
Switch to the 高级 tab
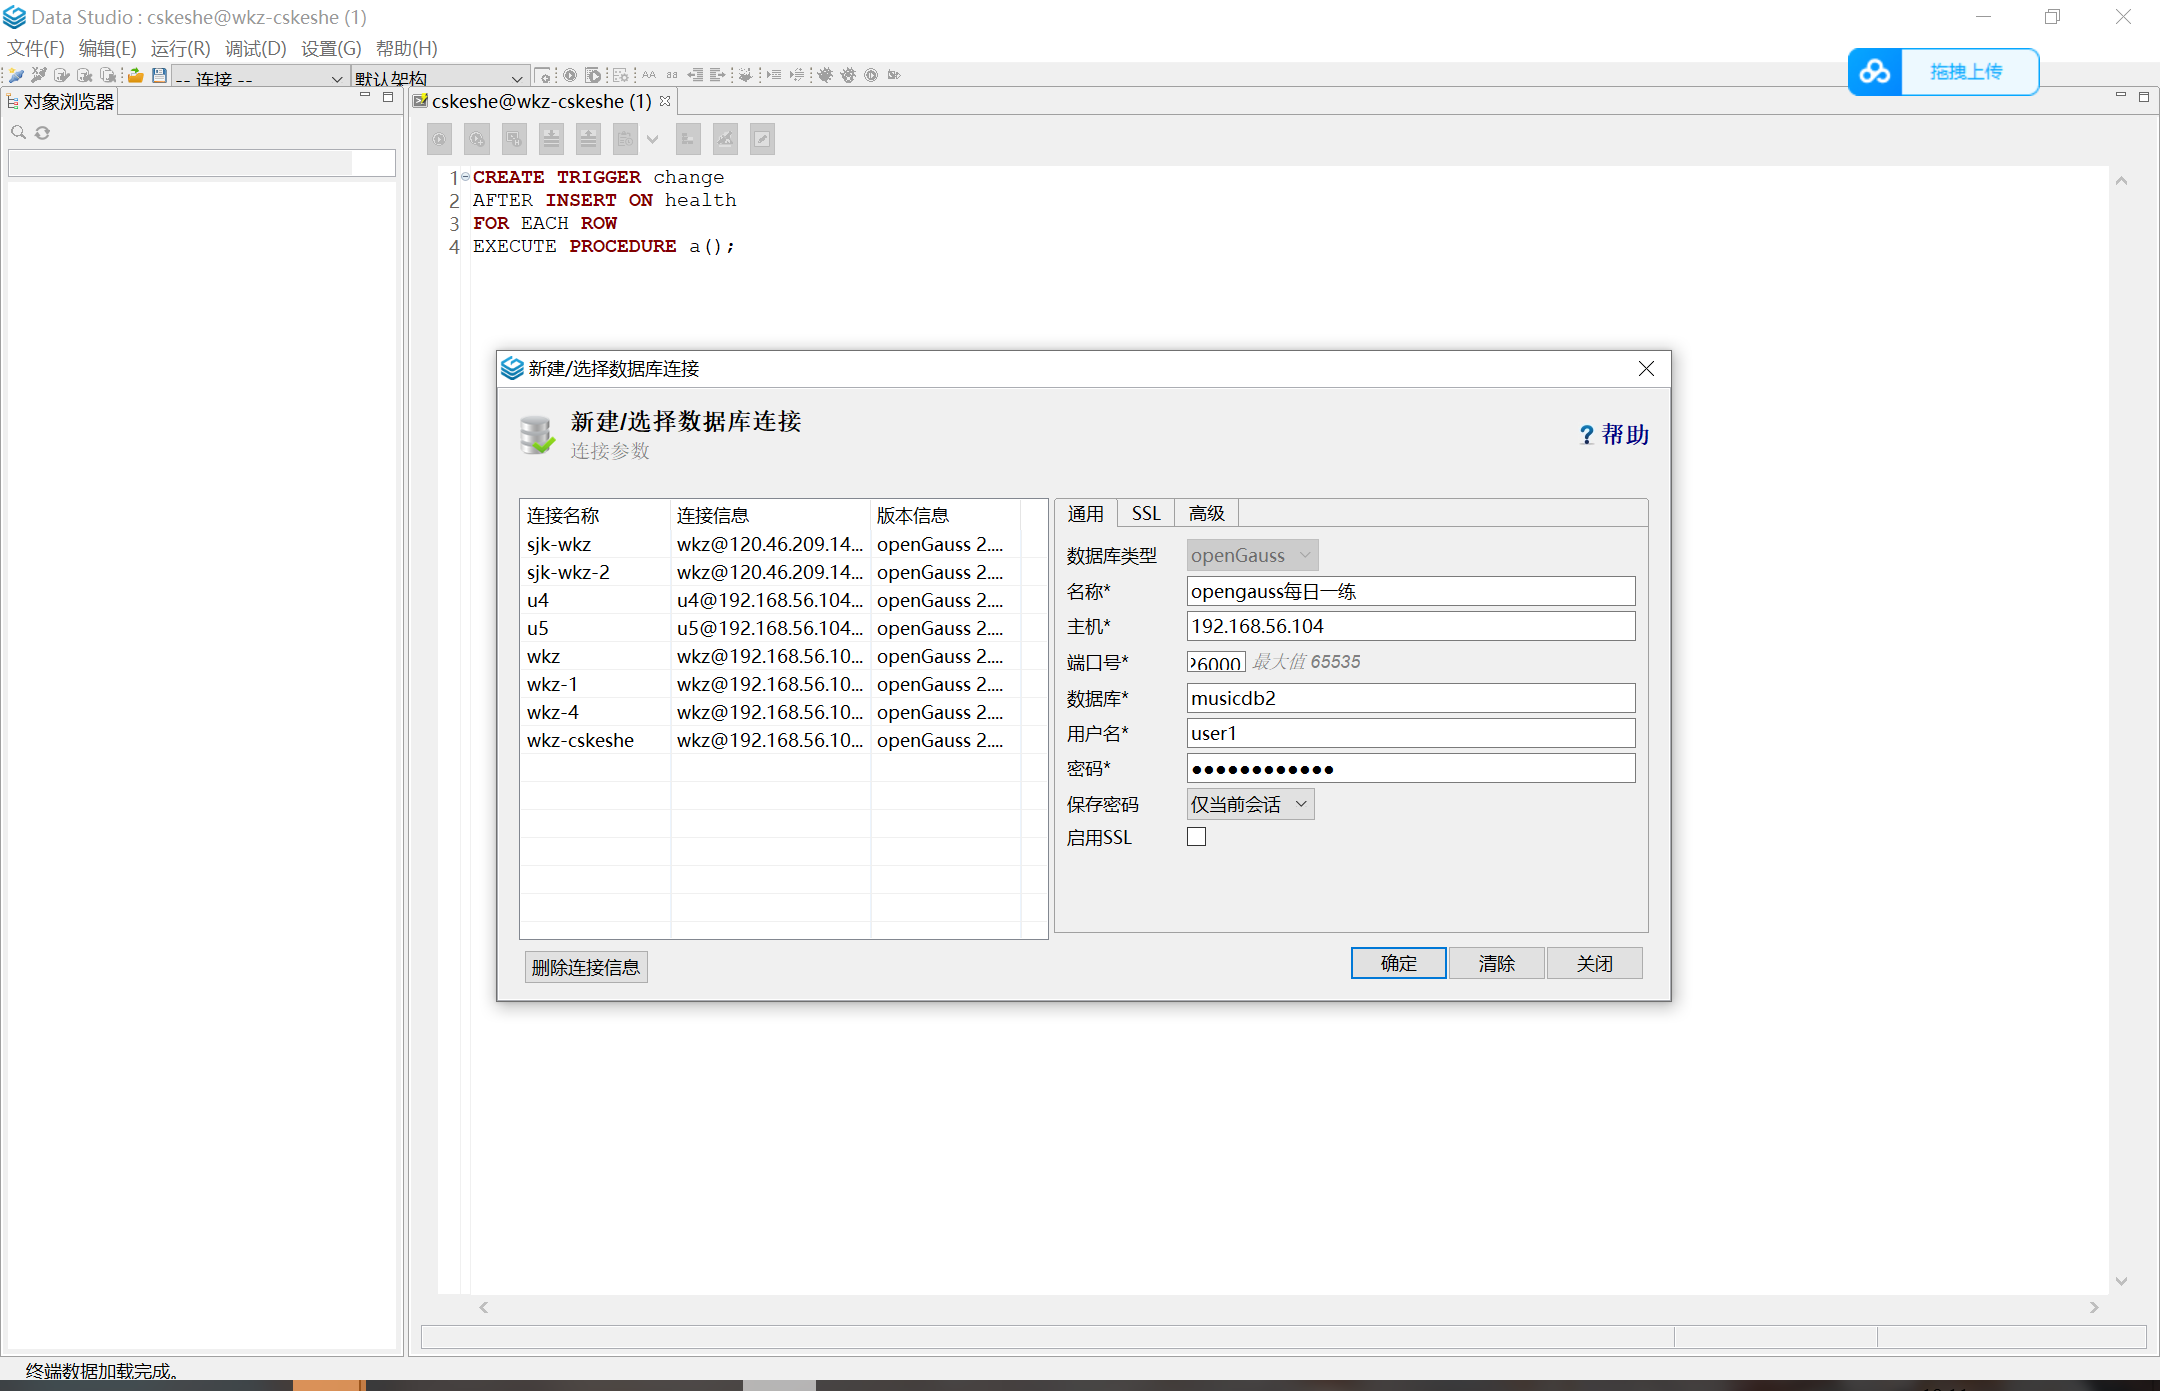pyautogui.click(x=1206, y=513)
